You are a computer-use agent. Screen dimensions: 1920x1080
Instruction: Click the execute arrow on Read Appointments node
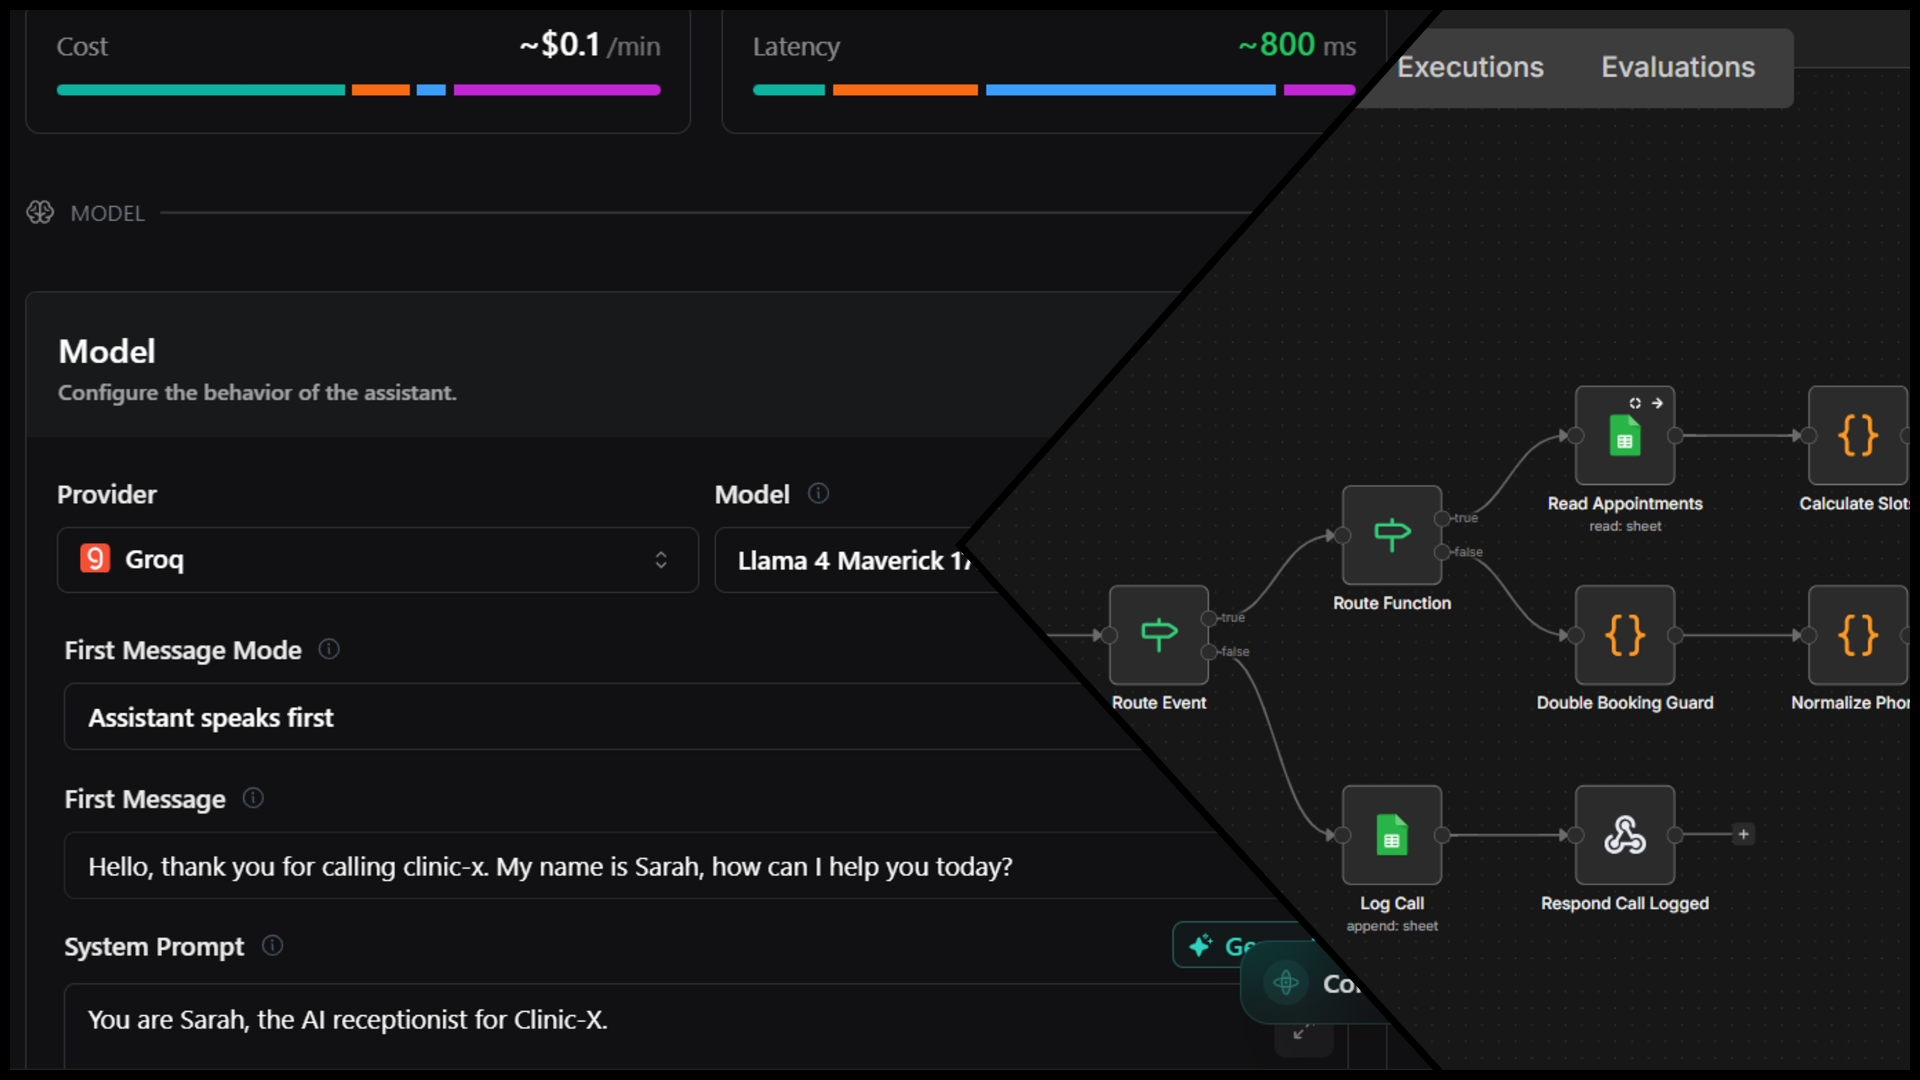tap(1658, 403)
